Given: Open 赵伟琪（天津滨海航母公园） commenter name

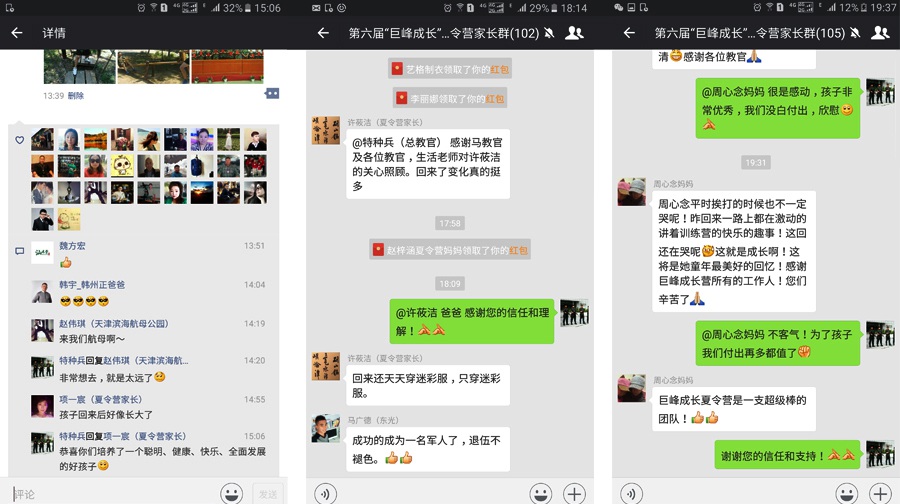Looking at the screenshot, I should click(114, 324).
